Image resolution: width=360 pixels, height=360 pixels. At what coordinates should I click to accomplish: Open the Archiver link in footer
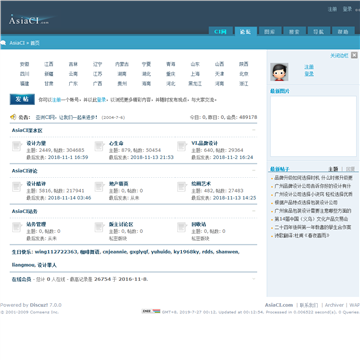coord(334,305)
